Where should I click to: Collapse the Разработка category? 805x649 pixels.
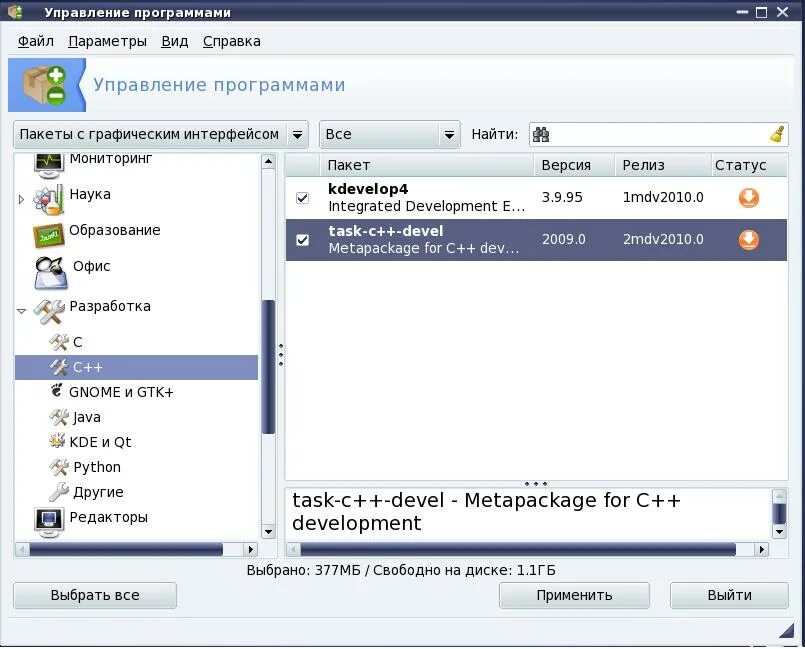tap(21, 311)
